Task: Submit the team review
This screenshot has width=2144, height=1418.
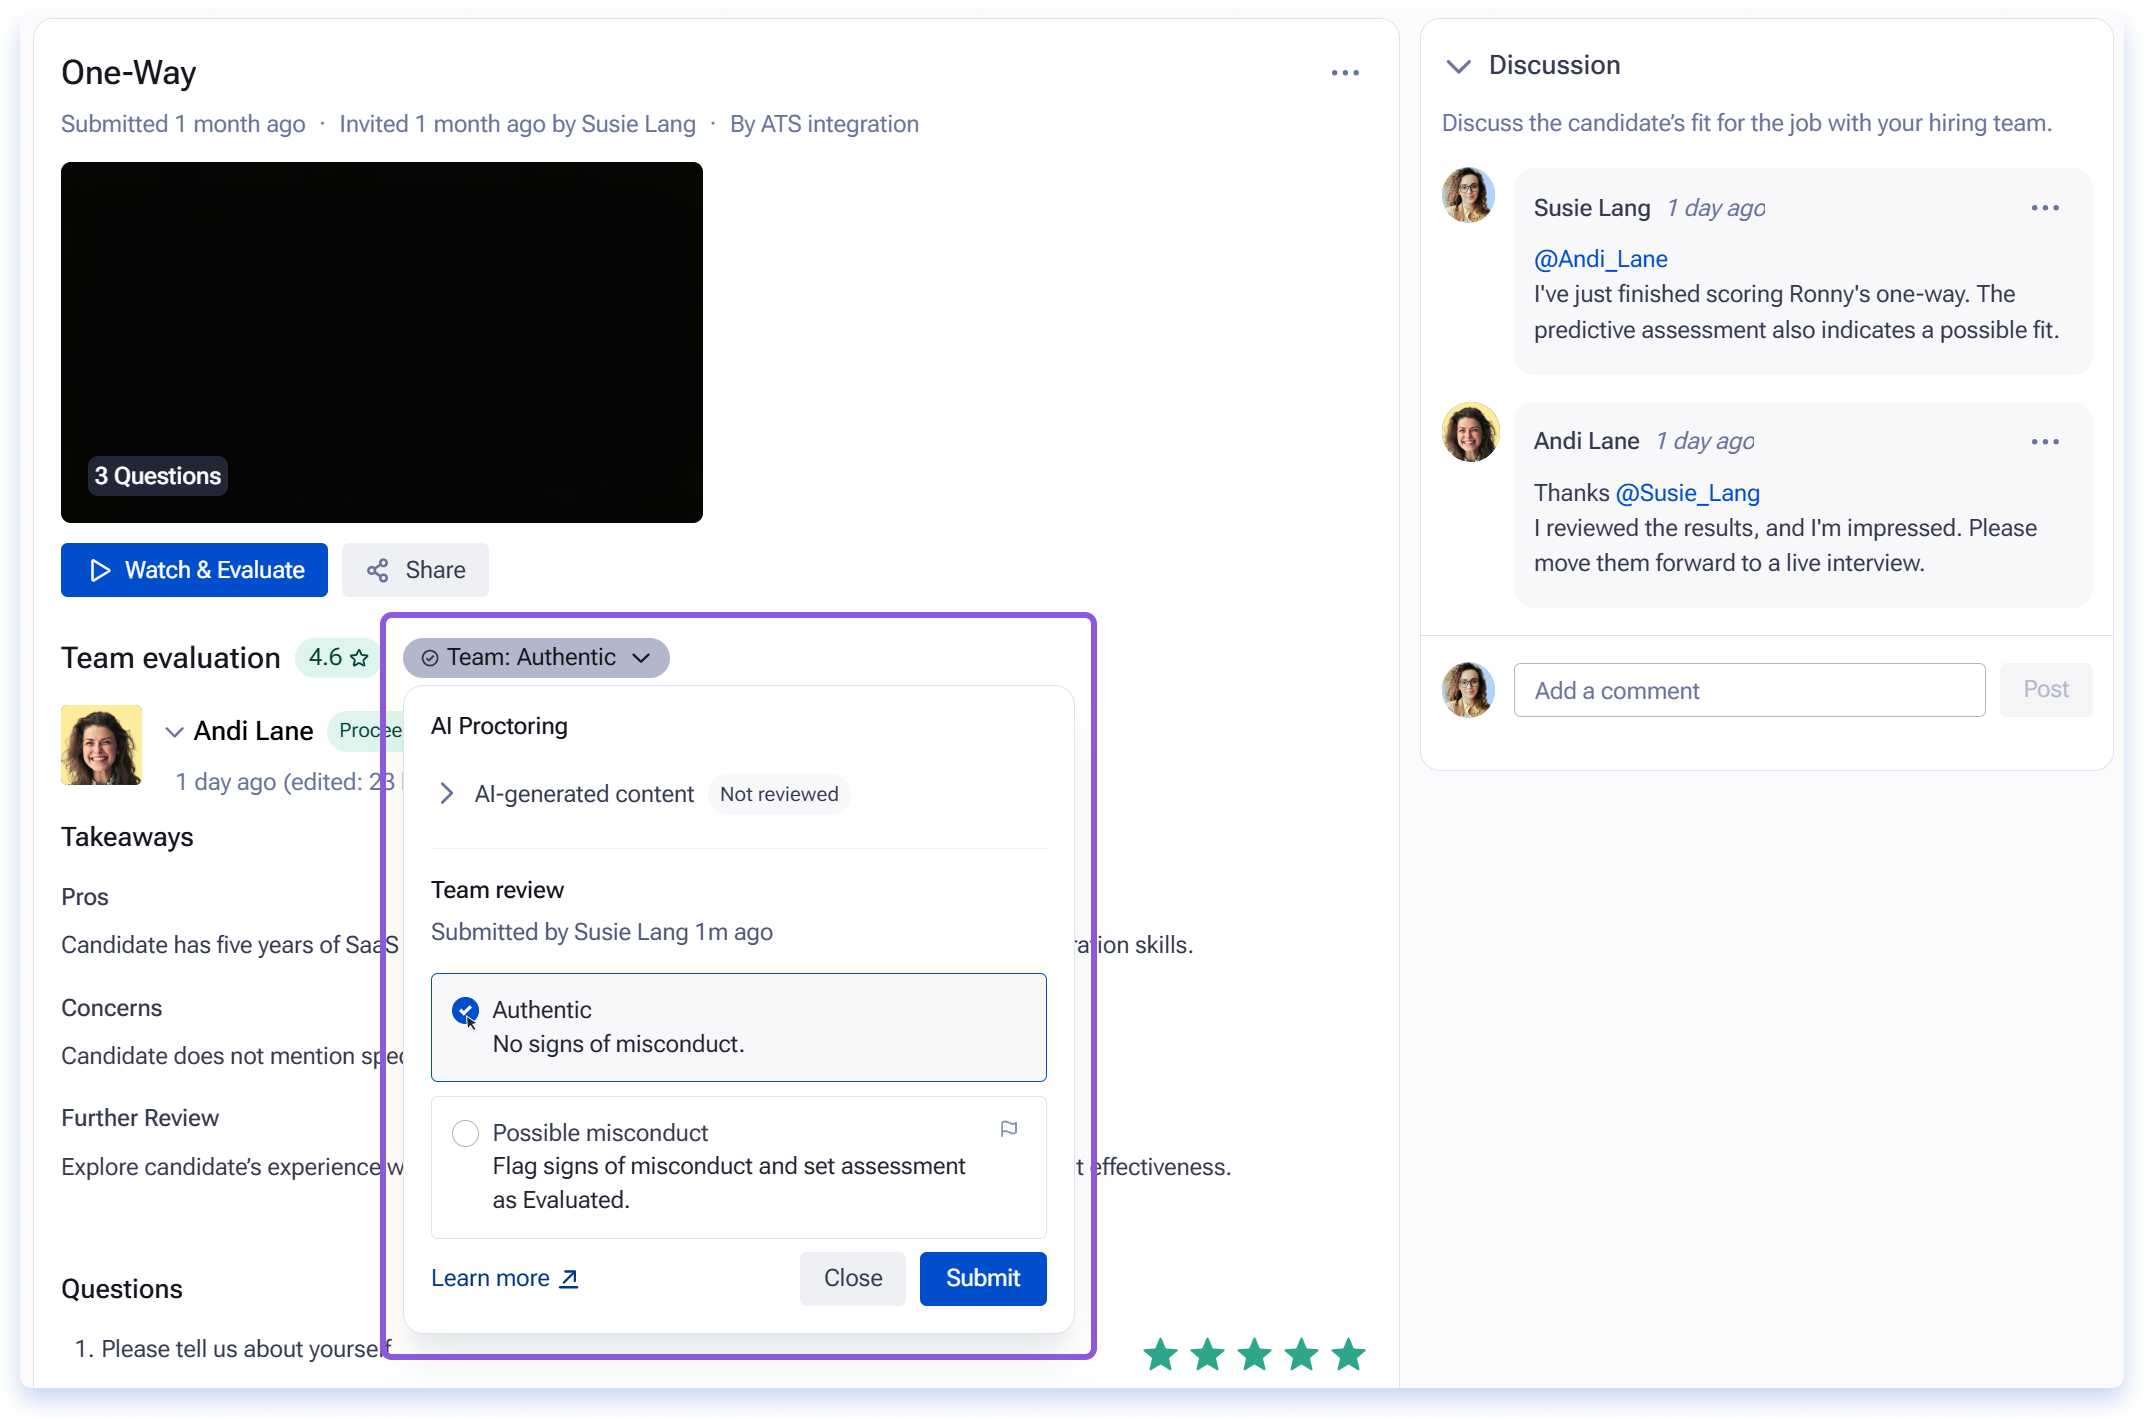Action: point(983,1278)
